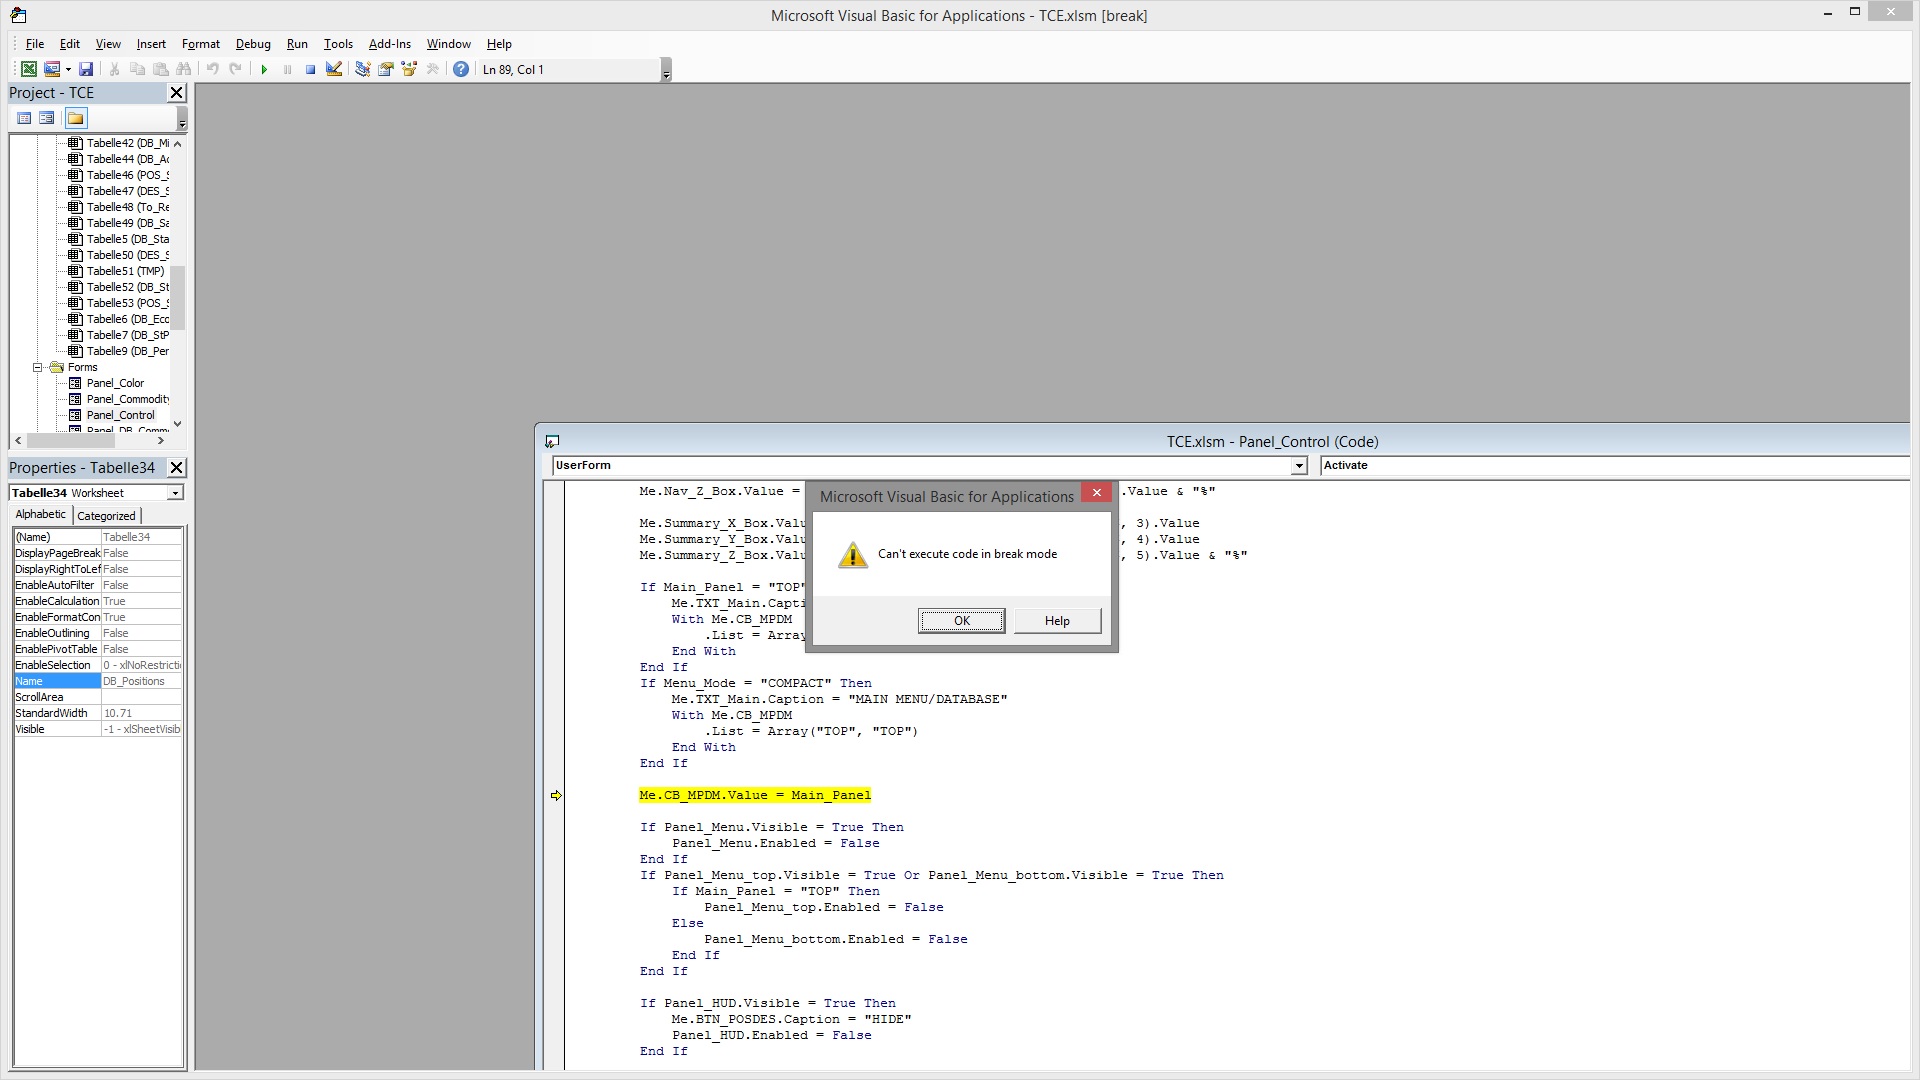Open the View menu

[x=108, y=44]
